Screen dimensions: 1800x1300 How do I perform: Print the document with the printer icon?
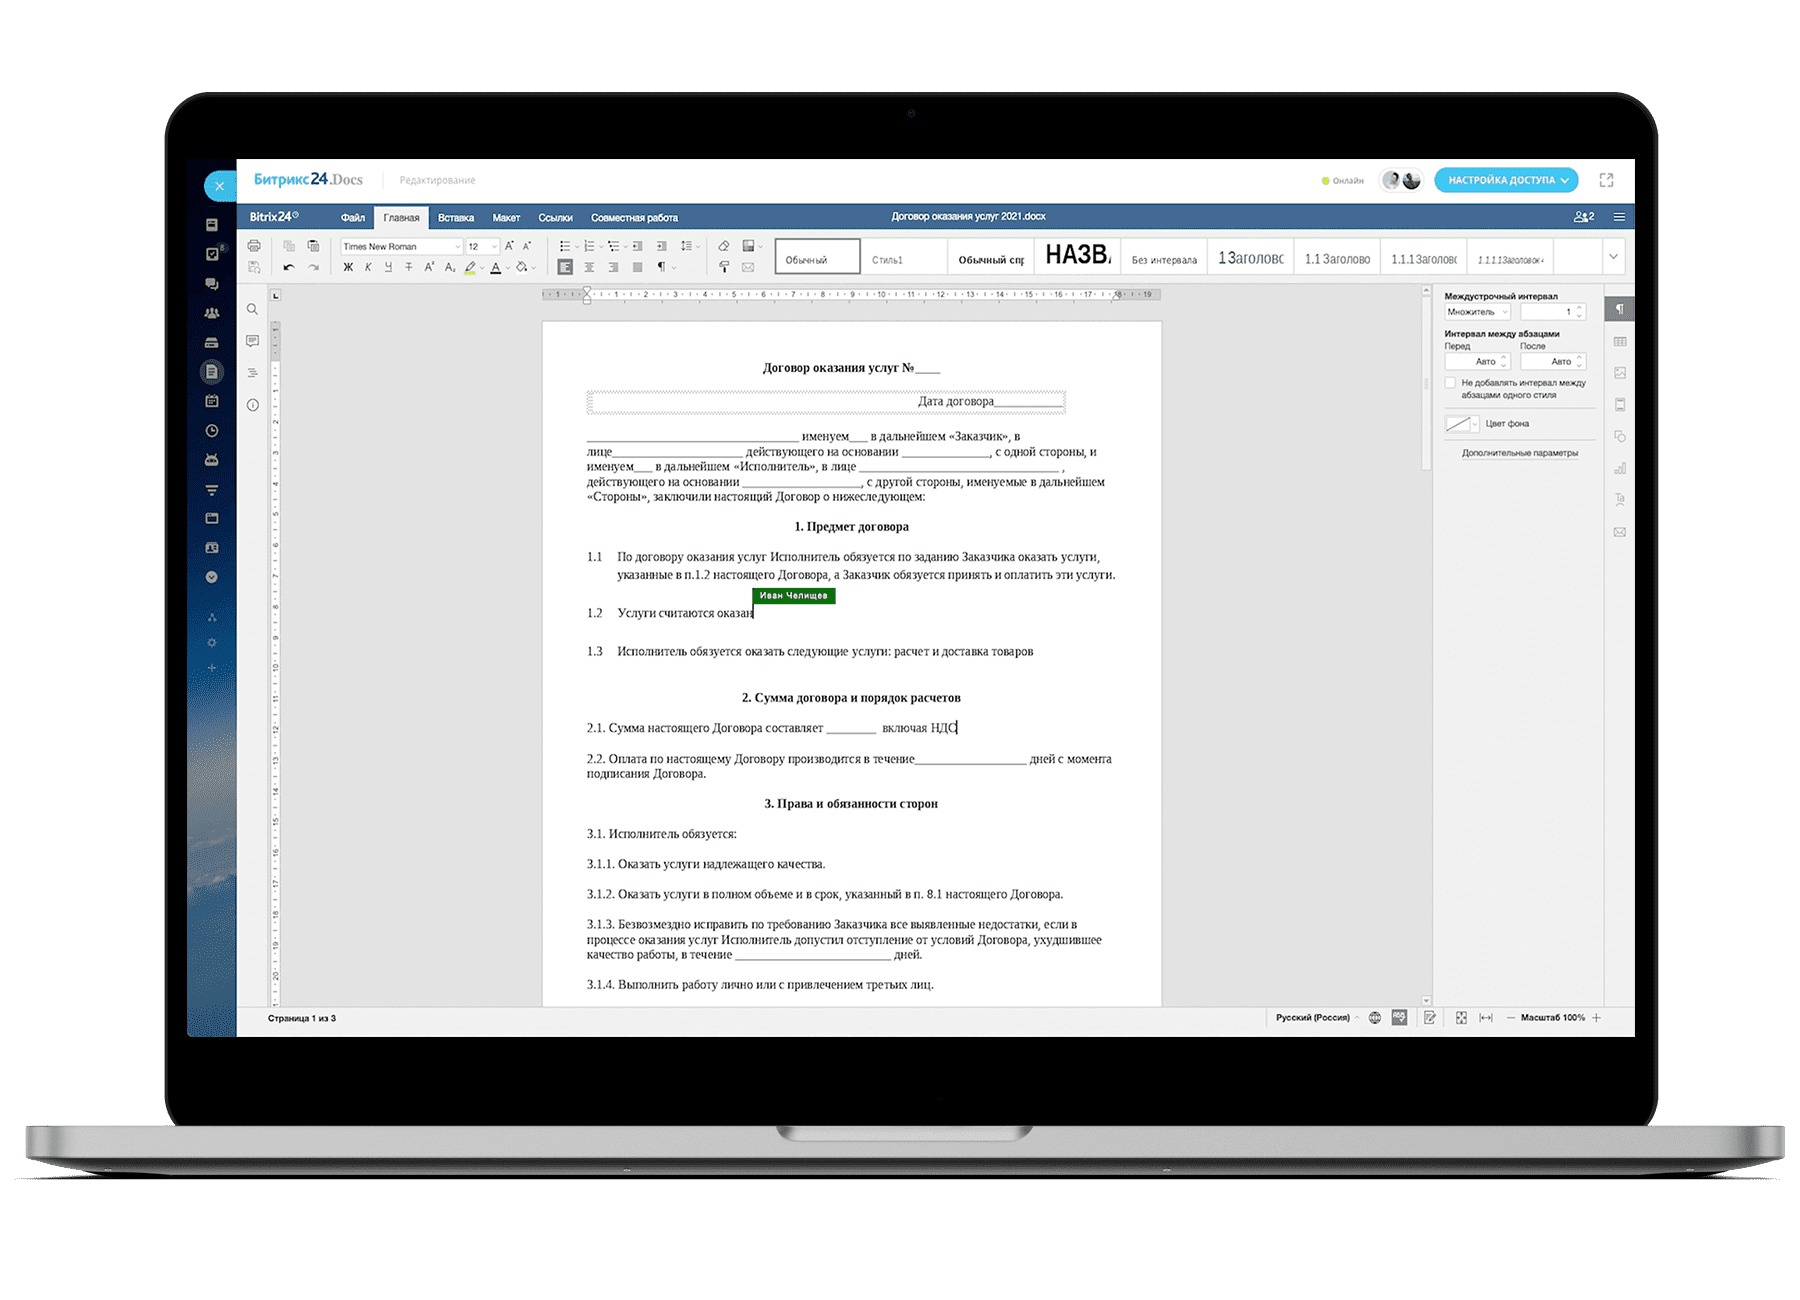tap(254, 246)
